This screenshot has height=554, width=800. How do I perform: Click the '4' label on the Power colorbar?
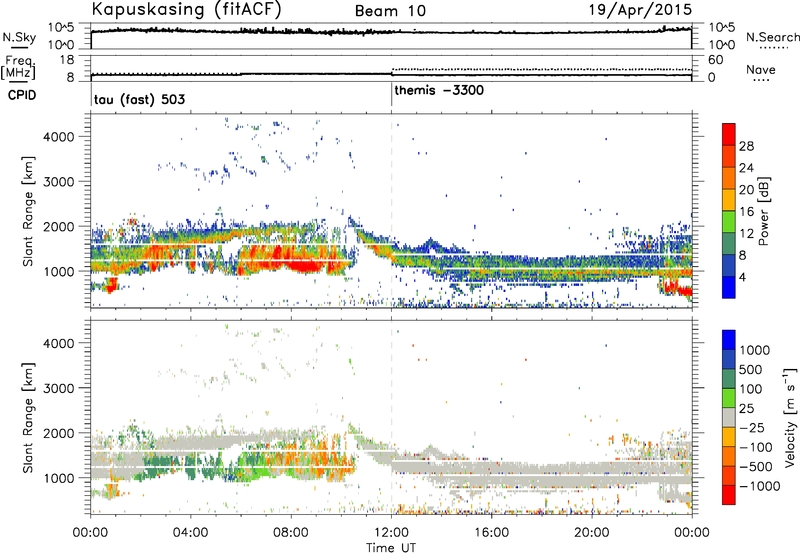742,278
